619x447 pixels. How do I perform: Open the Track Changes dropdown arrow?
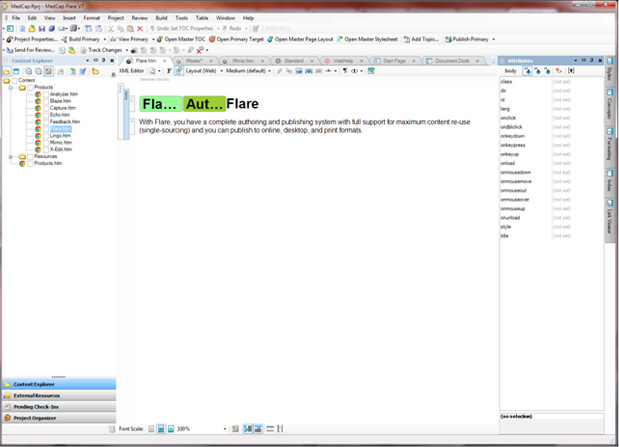tap(127, 50)
